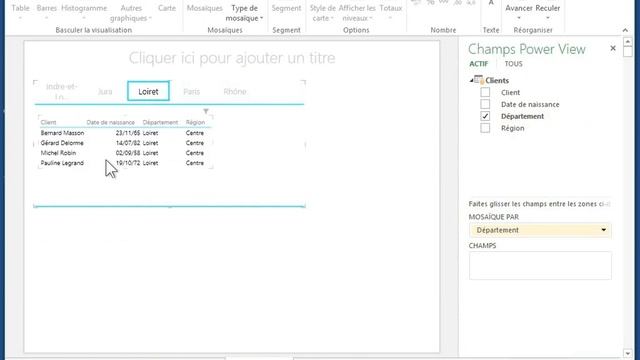
Task: Click the Clients table icon in field list
Action: click(x=479, y=80)
